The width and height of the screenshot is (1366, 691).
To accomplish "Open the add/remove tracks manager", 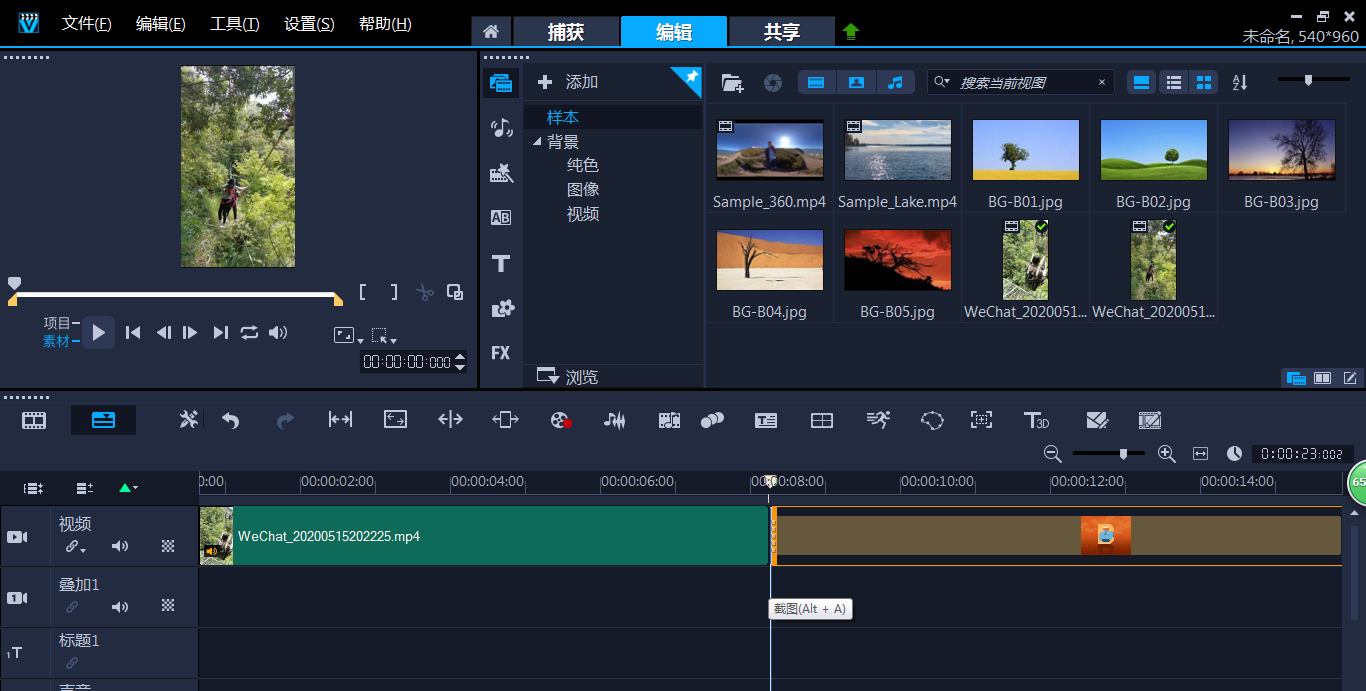I will (85, 488).
